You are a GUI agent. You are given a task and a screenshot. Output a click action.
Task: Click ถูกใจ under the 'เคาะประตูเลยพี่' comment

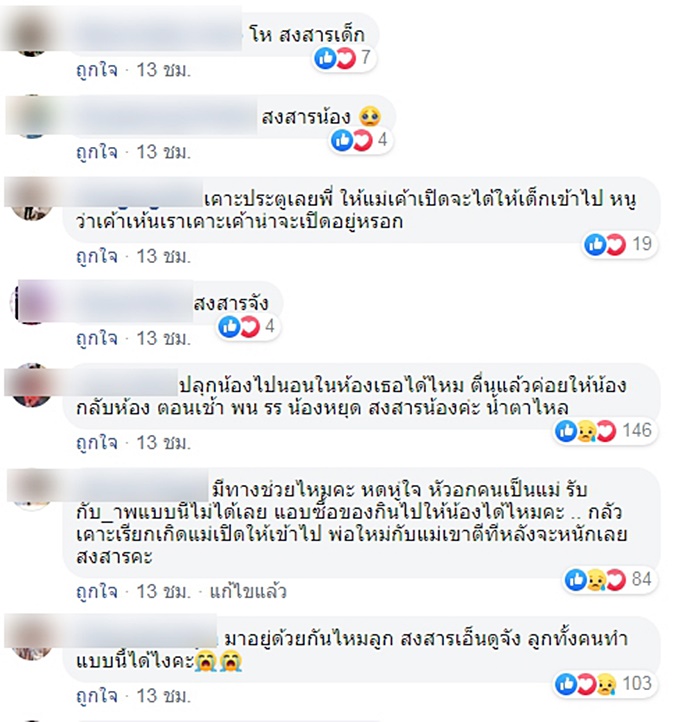[97, 256]
